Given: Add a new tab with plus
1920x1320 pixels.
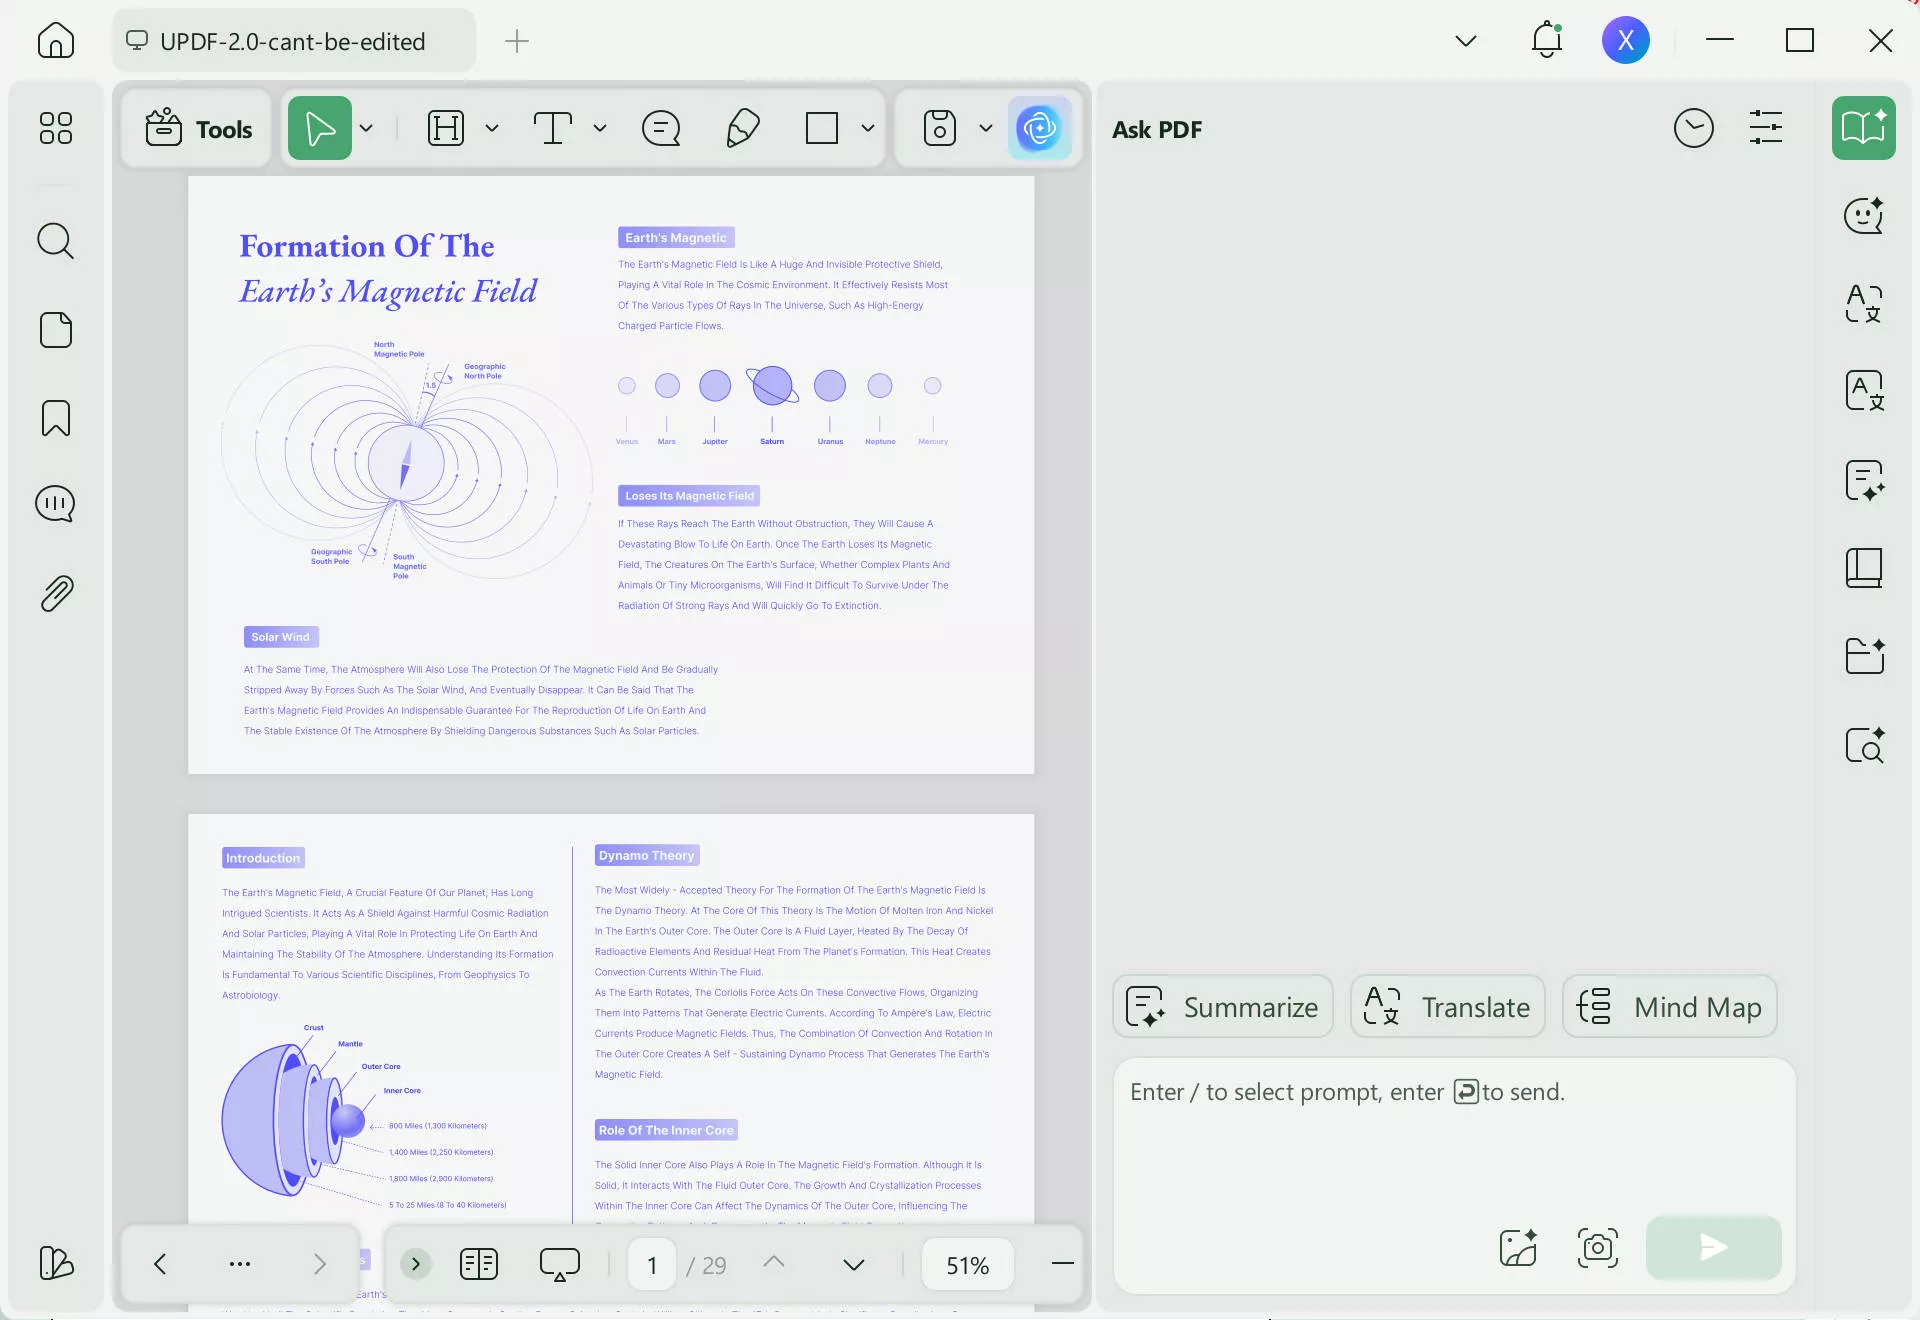Looking at the screenshot, I should 517,41.
